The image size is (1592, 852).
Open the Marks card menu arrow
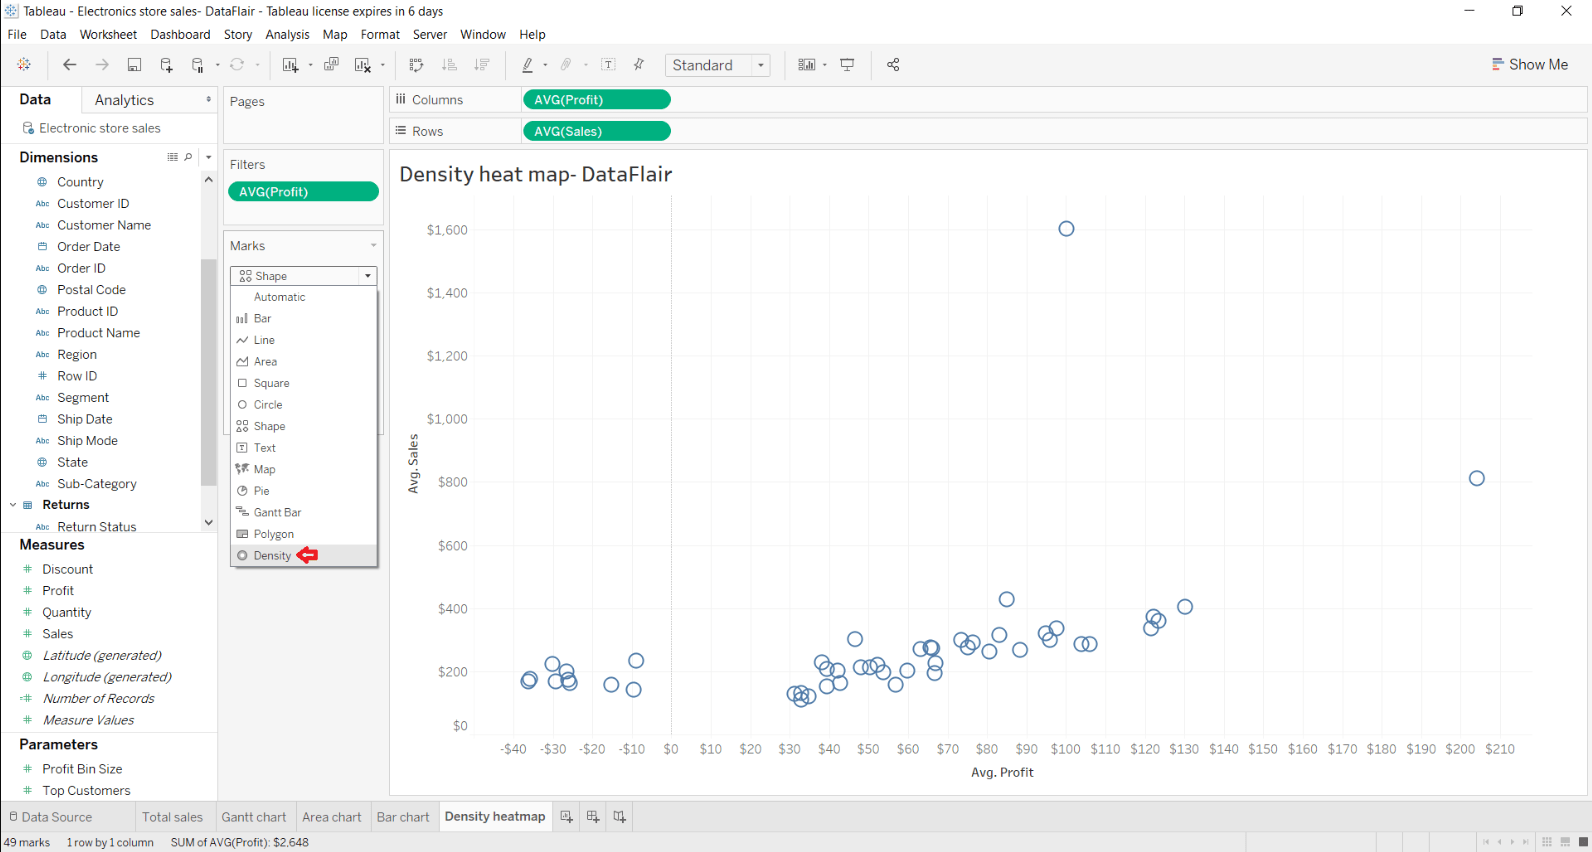coord(374,246)
